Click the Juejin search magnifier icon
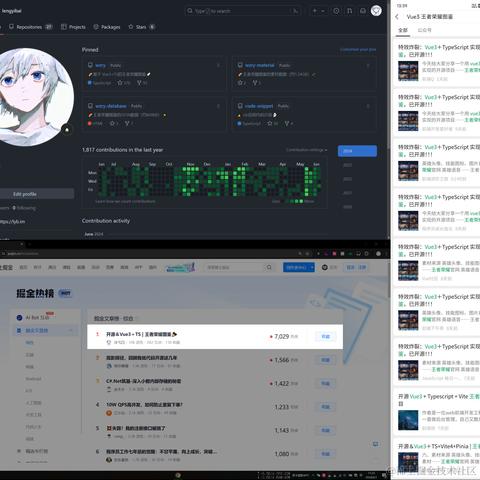Screen dimensions: 480x480 (x=269, y=267)
